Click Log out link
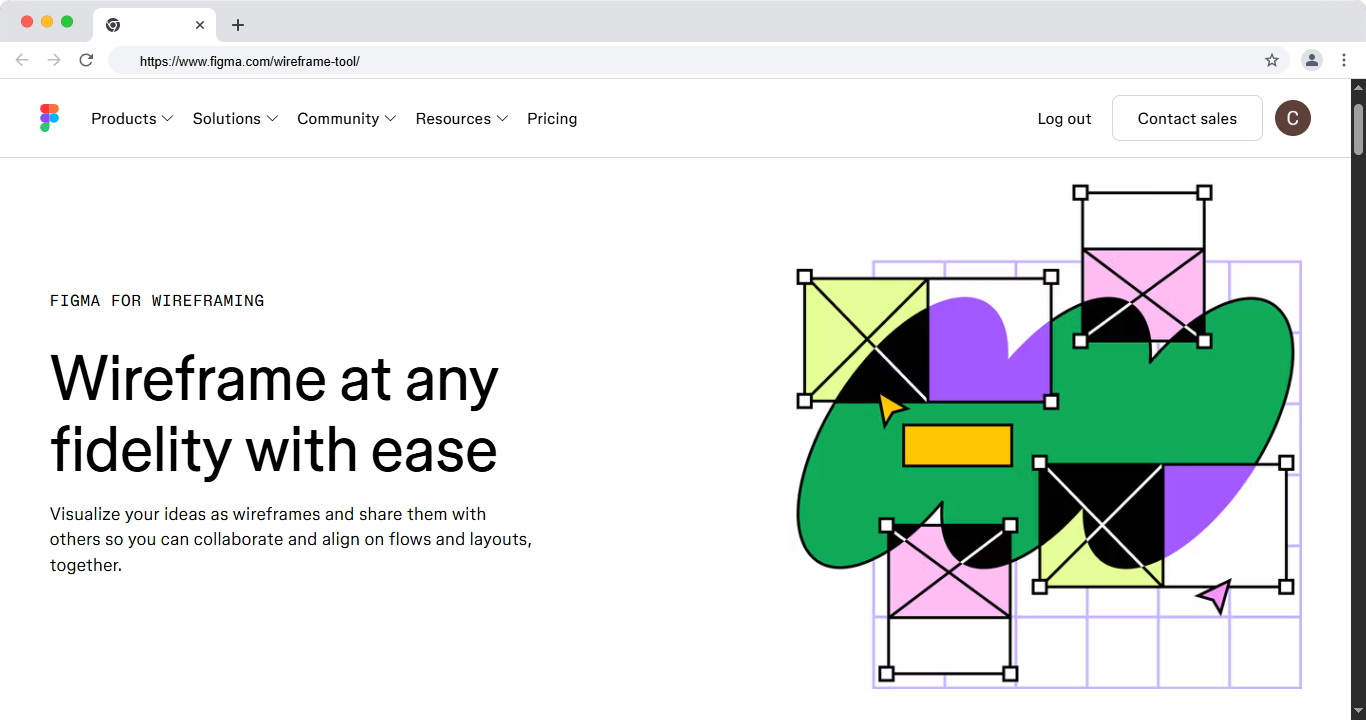 click(1064, 118)
